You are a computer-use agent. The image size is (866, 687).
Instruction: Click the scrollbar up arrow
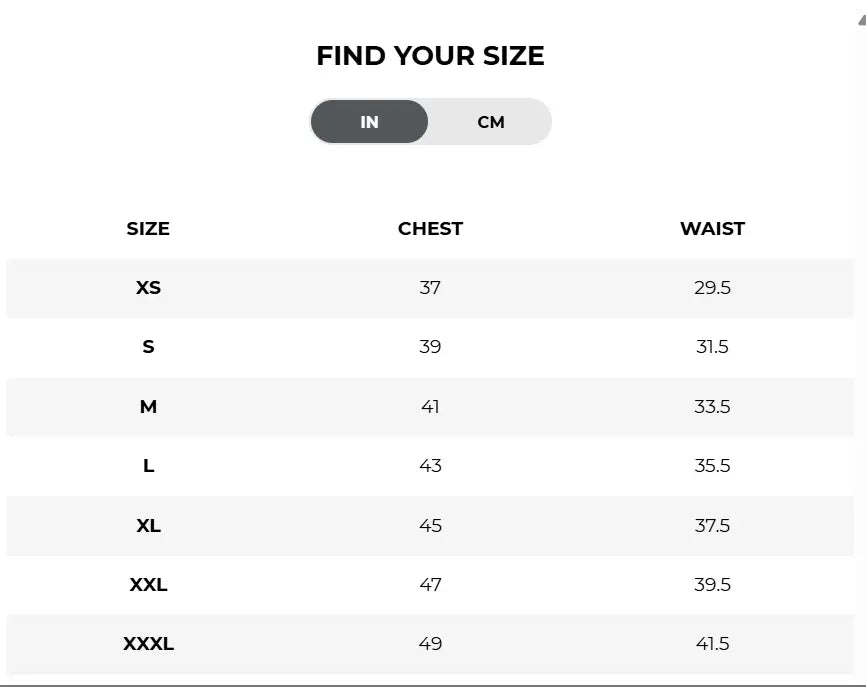pyautogui.click(x=862, y=20)
